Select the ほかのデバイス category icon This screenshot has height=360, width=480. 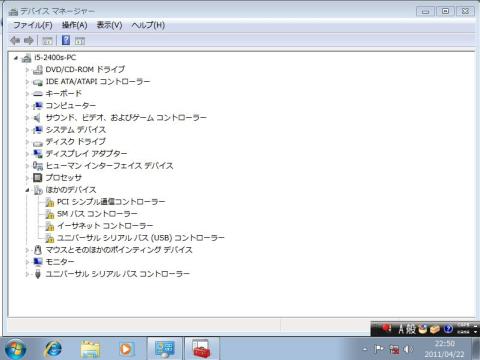tap(38, 190)
